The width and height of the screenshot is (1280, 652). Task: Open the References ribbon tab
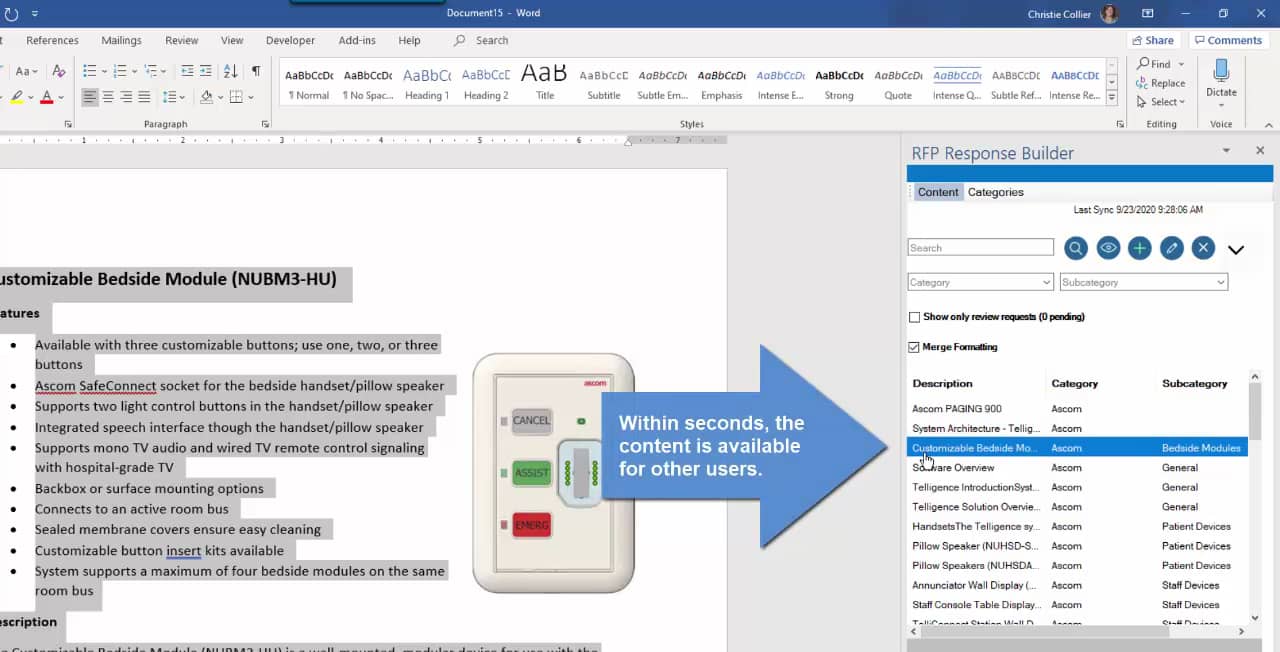pos(52,41)
